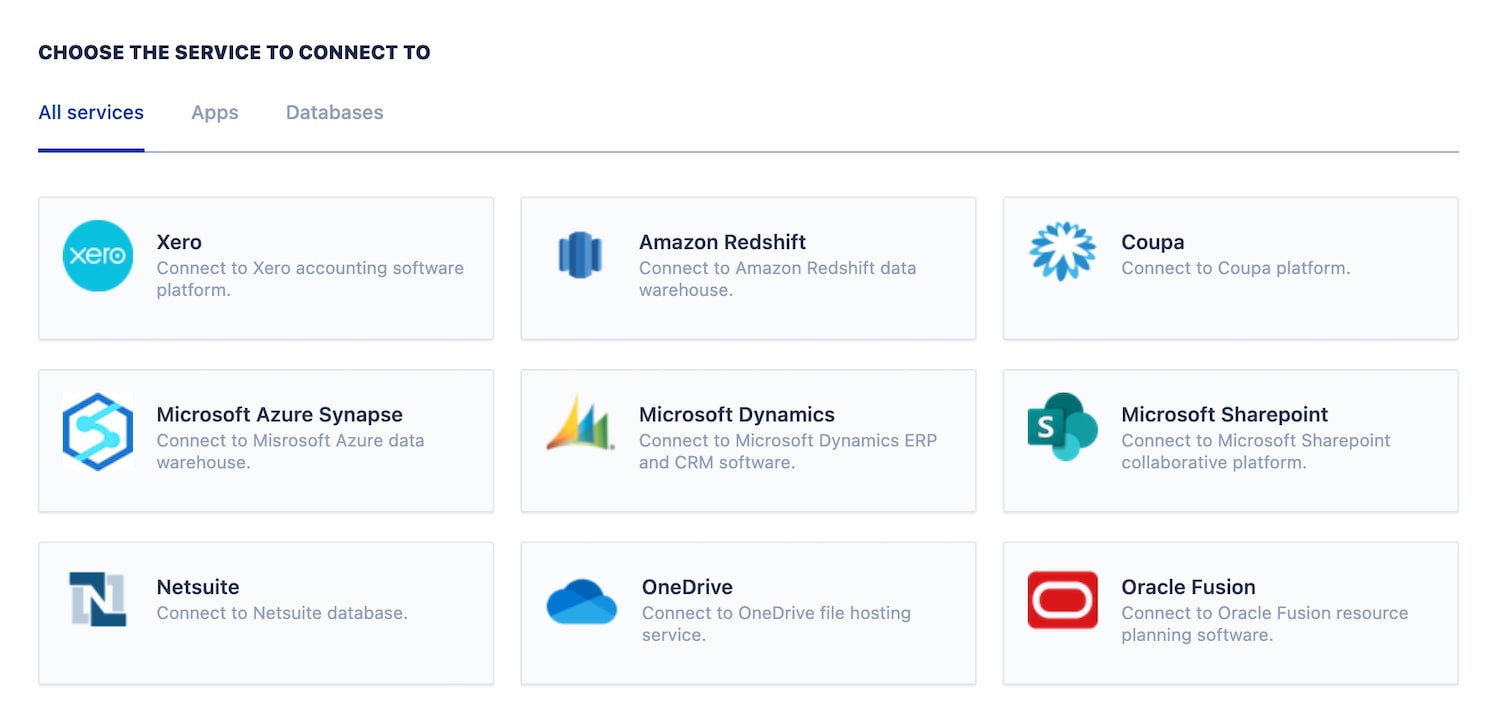Click the Amazon Redshift logo icon
The height and width of the screenshot is (725, 1500).
(580, 254)
